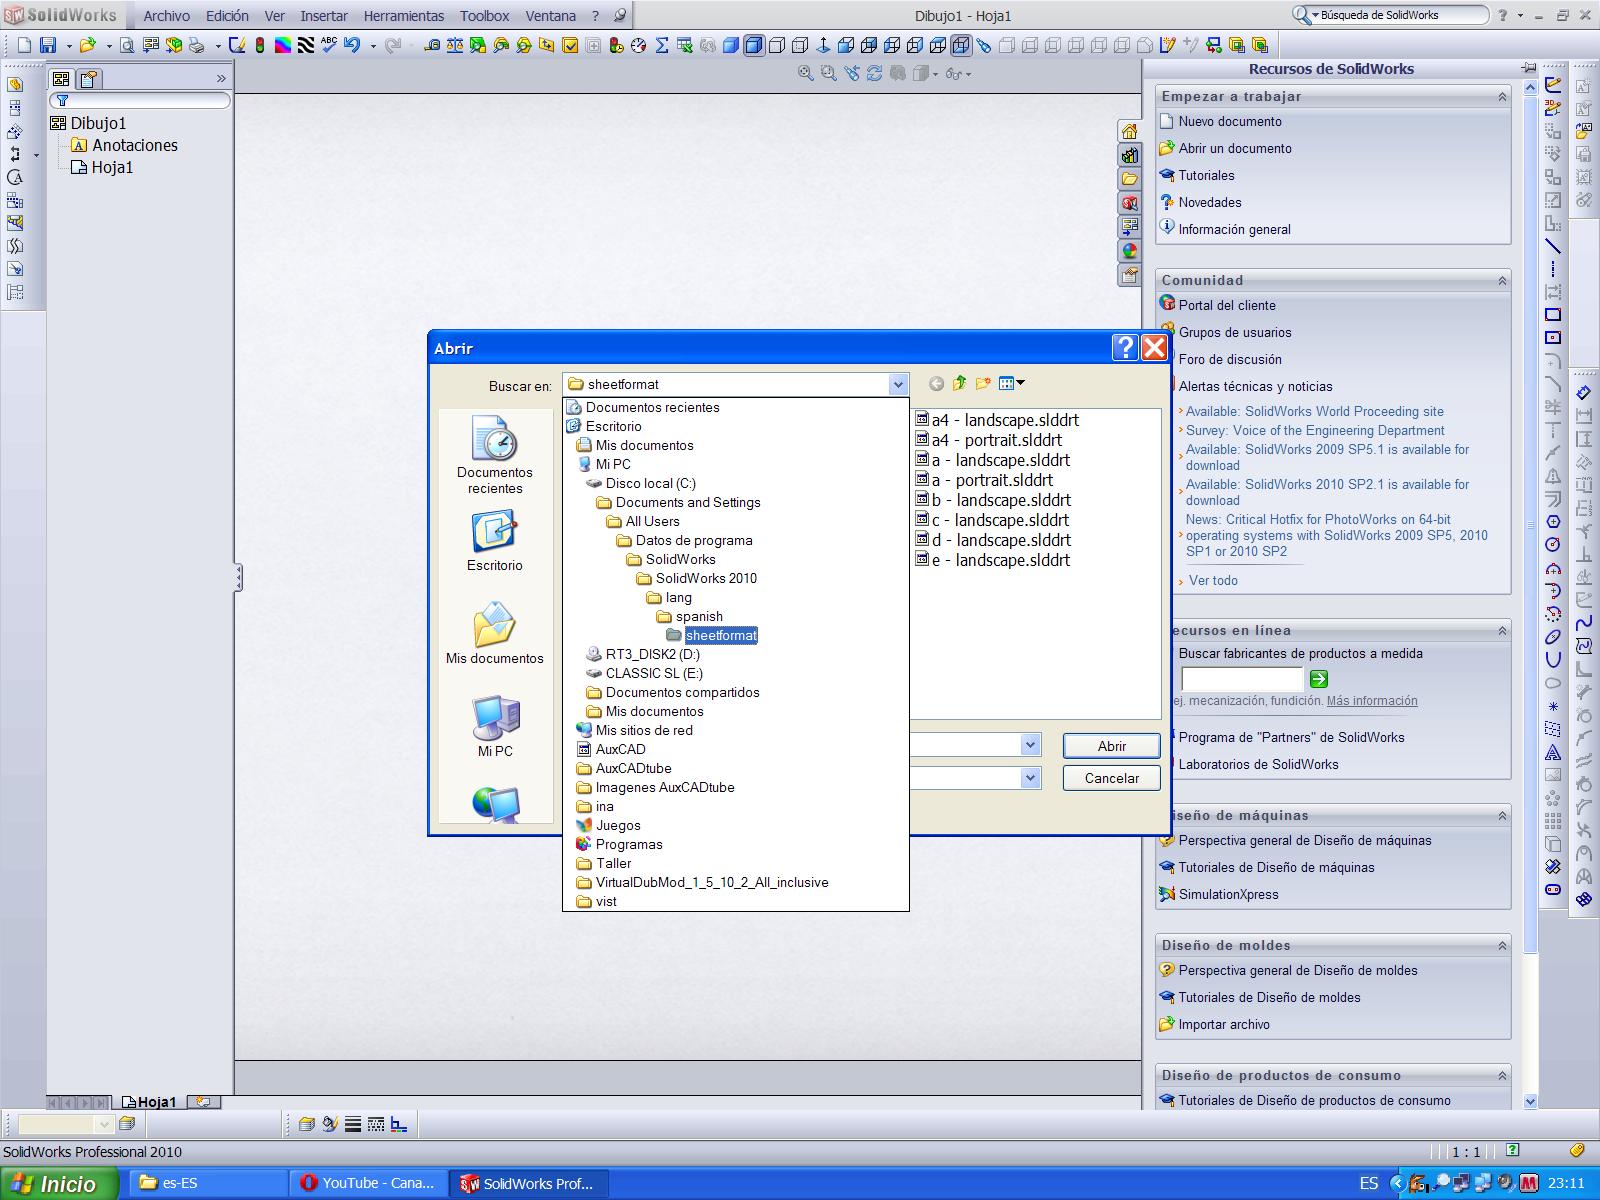
Task: Click the rainbow color appearance icon
Action: (283, 45)
